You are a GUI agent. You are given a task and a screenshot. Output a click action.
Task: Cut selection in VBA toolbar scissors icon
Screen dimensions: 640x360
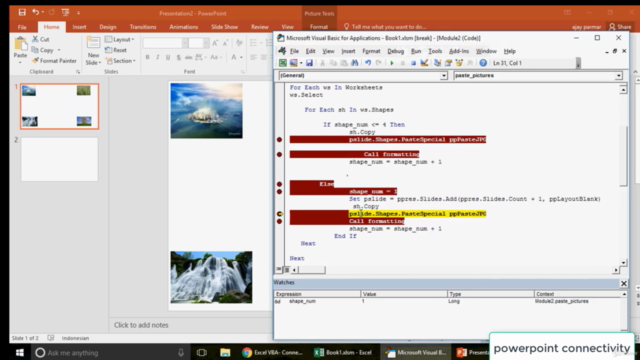coord(322,63)
